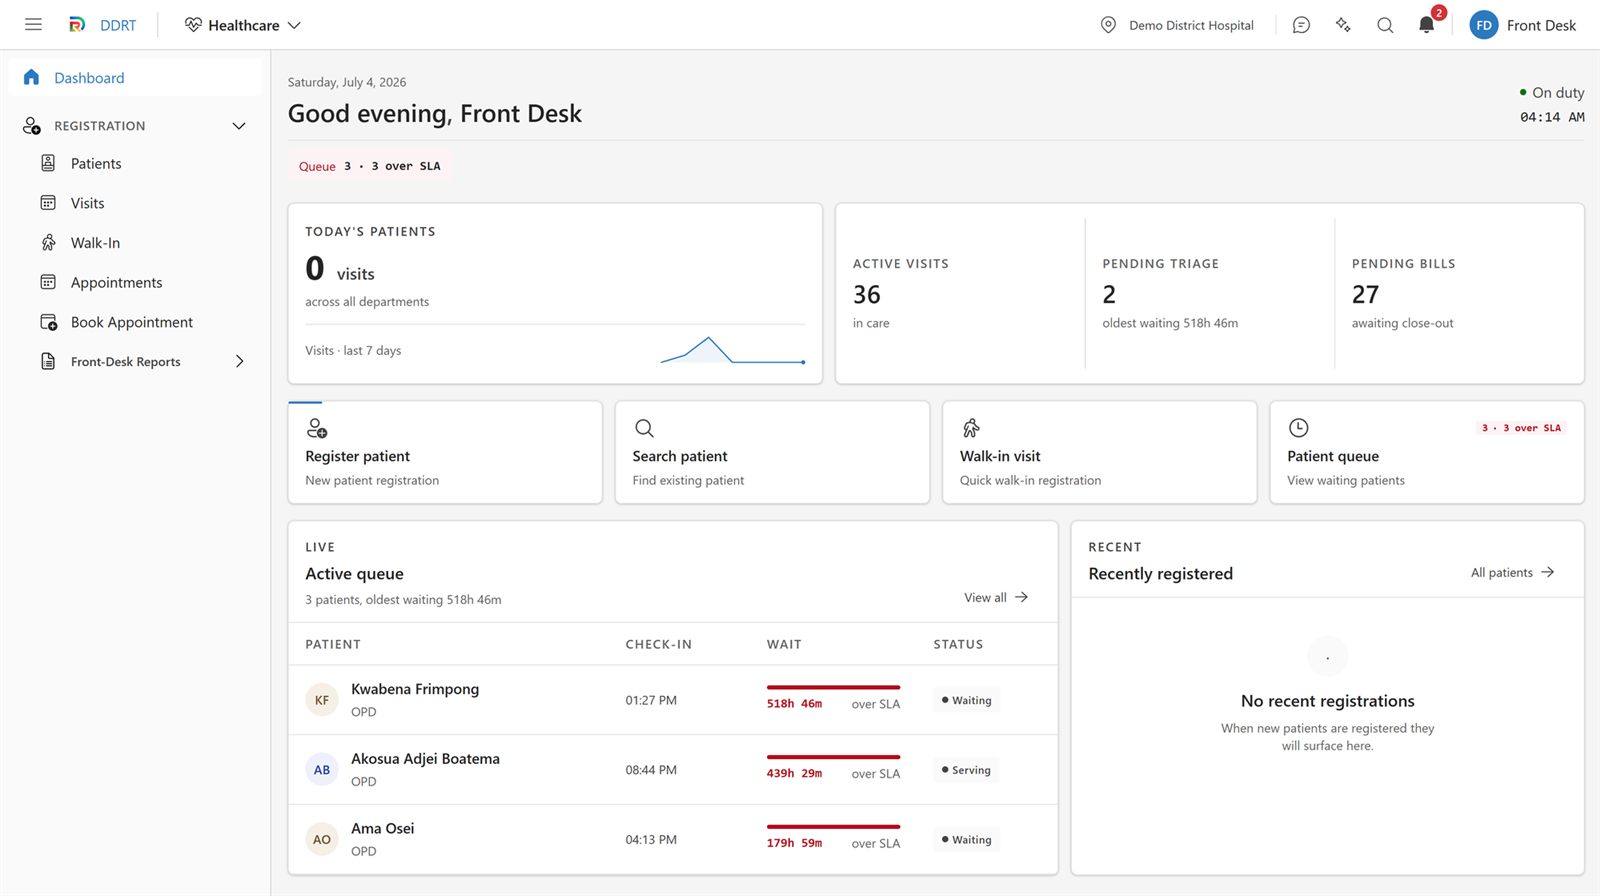Viewport: 1600px width, 896px height.
Task: Collapse the Registration section chevron
Action: click(239, 126)
